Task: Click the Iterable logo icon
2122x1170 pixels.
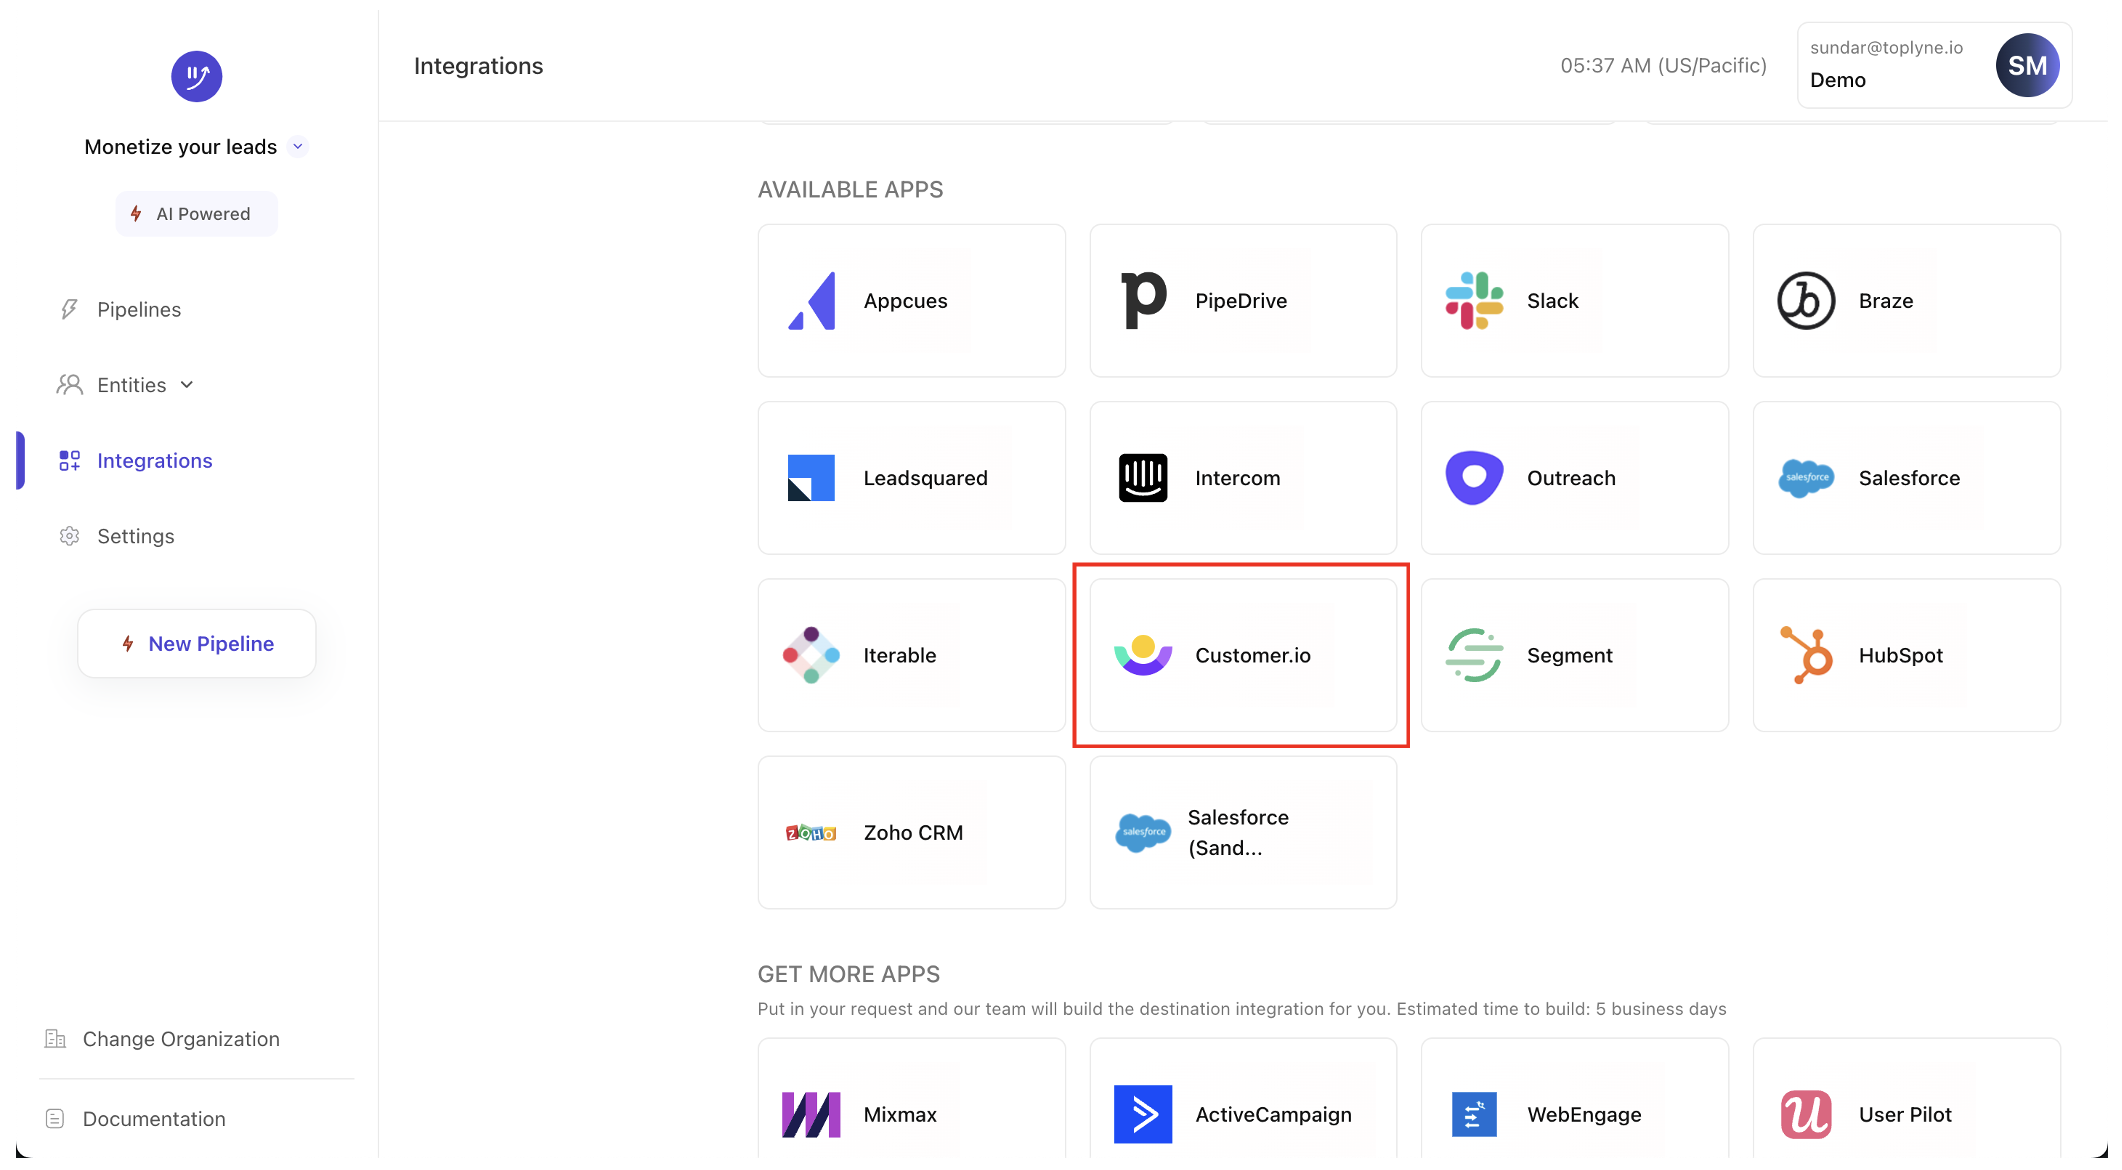Action: [811, 655]
